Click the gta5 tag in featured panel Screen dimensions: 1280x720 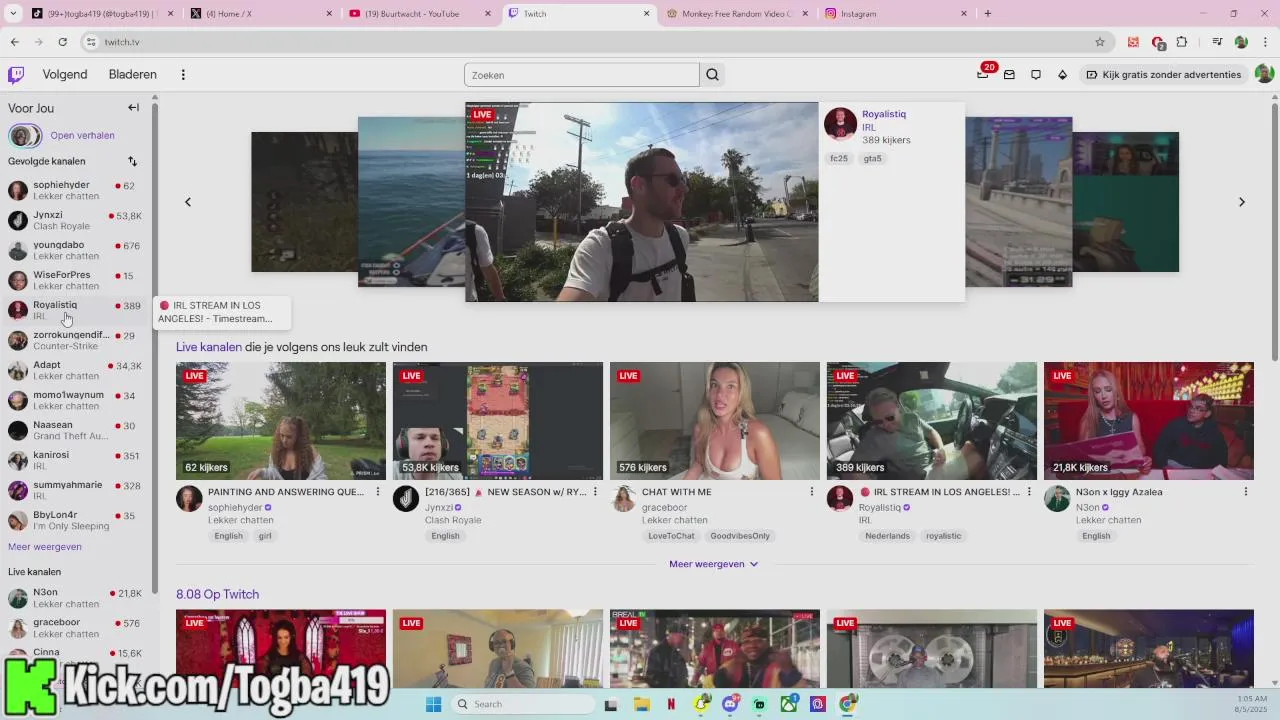pyautogui.click(x=873, y=158)
